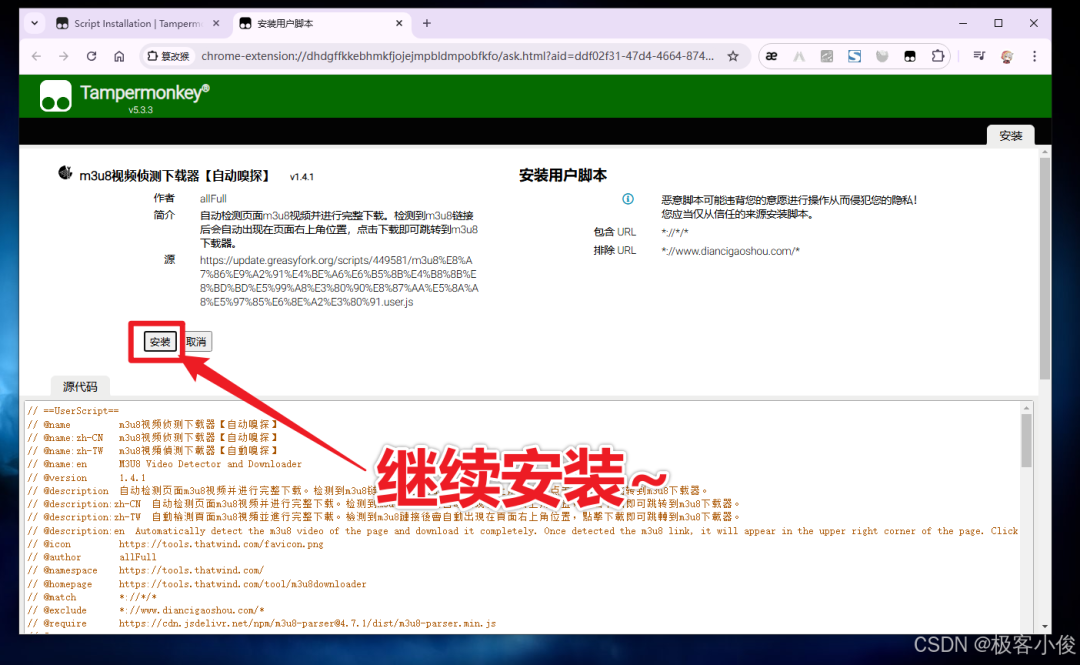Click the shield extension icon

pyautogui.click(x=882, y=57)
